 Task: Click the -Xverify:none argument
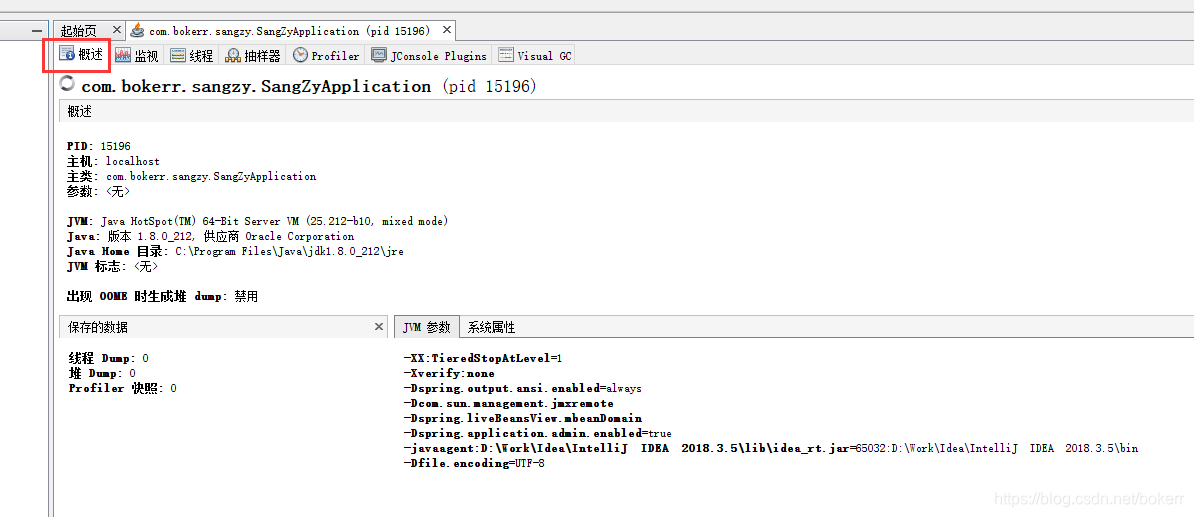pos(449,373)
